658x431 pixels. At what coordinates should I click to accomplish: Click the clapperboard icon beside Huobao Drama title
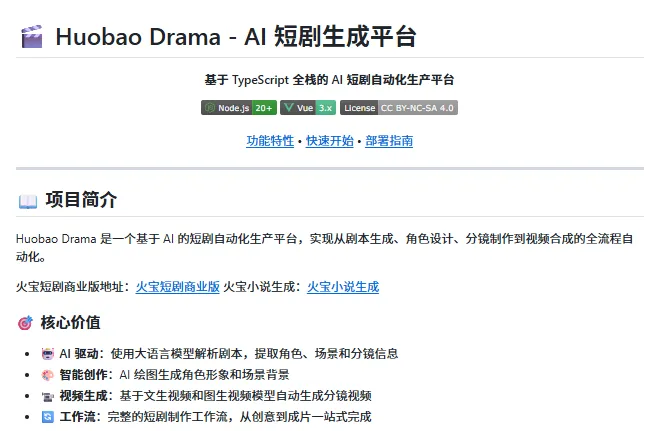click(32, 37)
